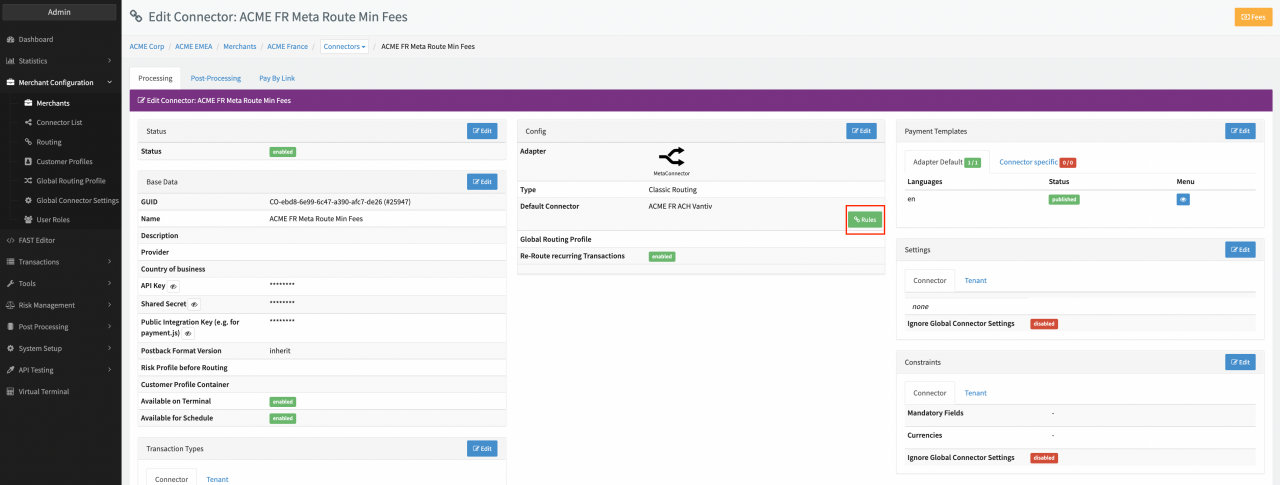
Task: Switch to the Post-Processing tab
Action: (215, 78)
